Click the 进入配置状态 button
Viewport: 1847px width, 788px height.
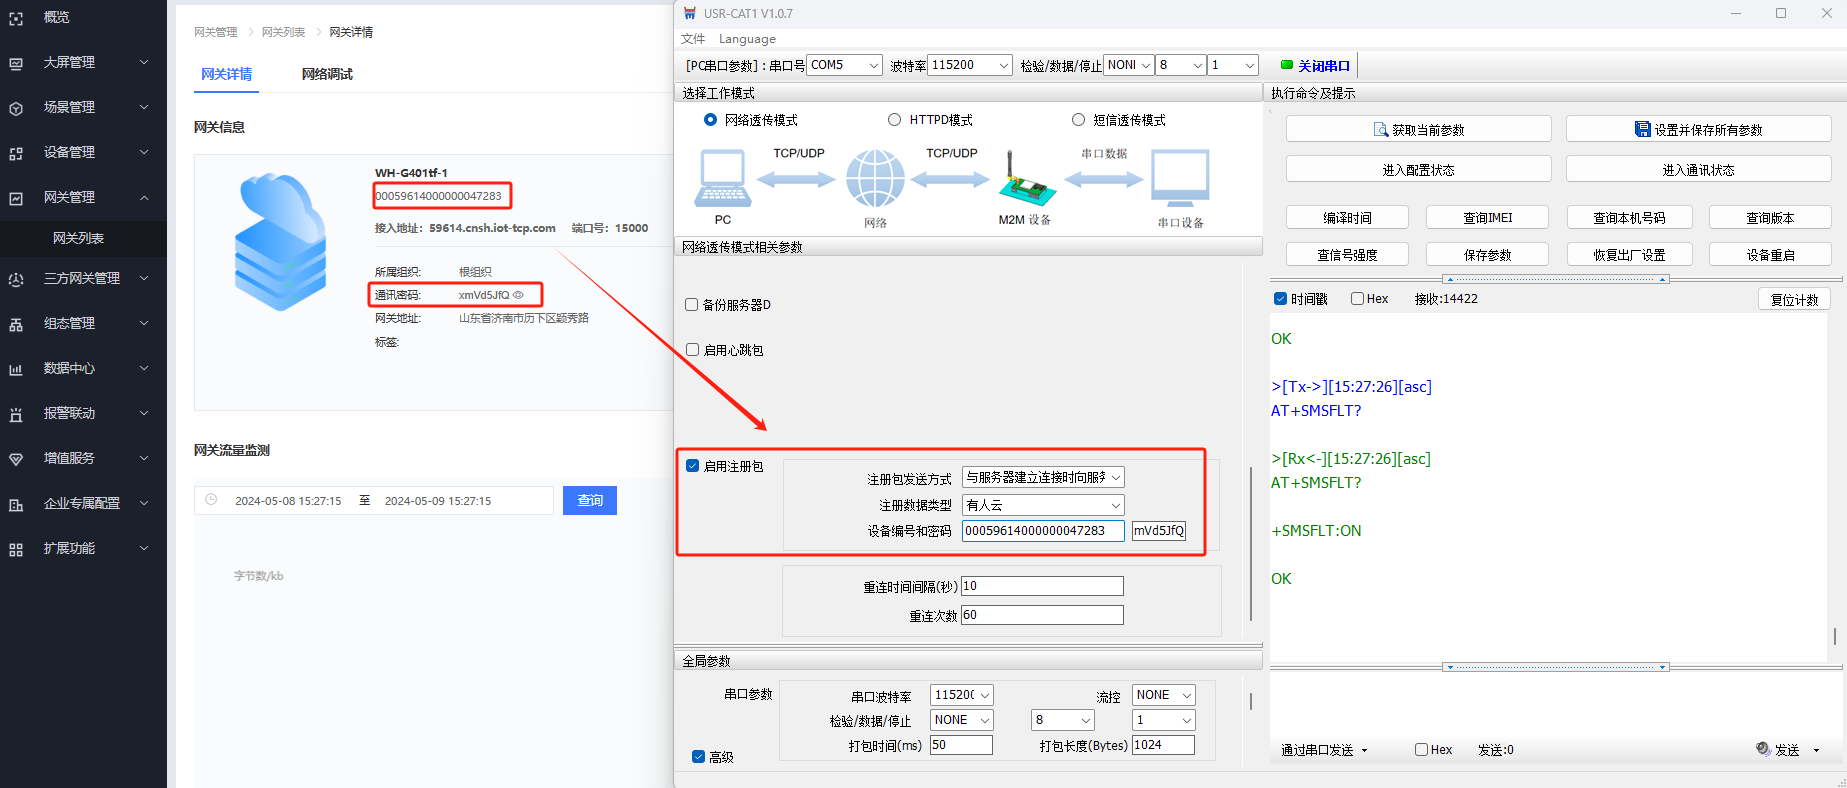(x=1418, y=169)
